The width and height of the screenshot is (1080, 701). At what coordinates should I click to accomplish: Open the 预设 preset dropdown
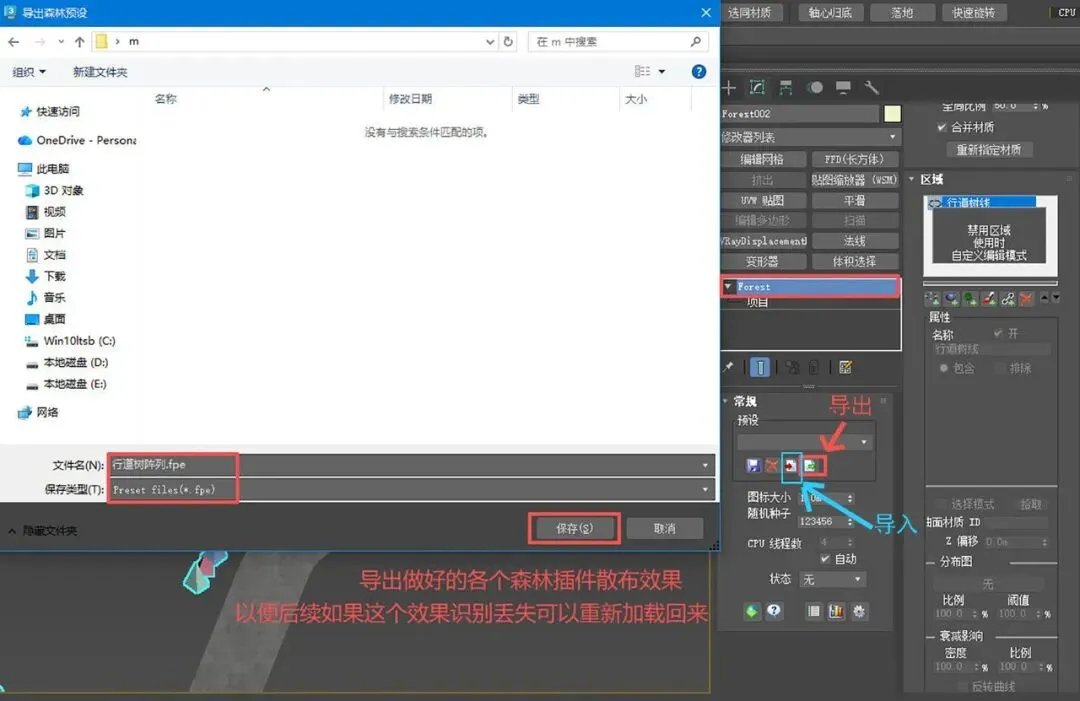pyautogui.click(x=804, y=442)
